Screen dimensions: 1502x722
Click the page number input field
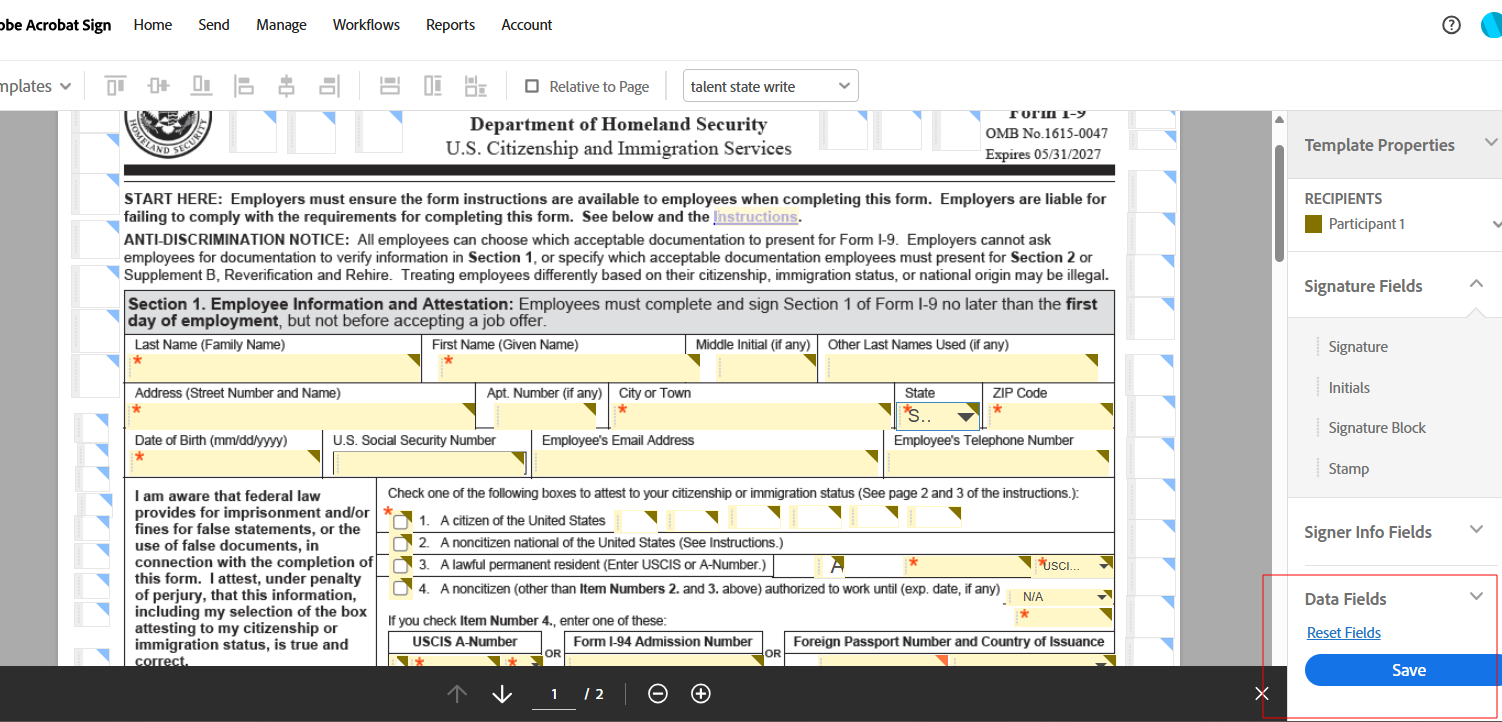553,694
